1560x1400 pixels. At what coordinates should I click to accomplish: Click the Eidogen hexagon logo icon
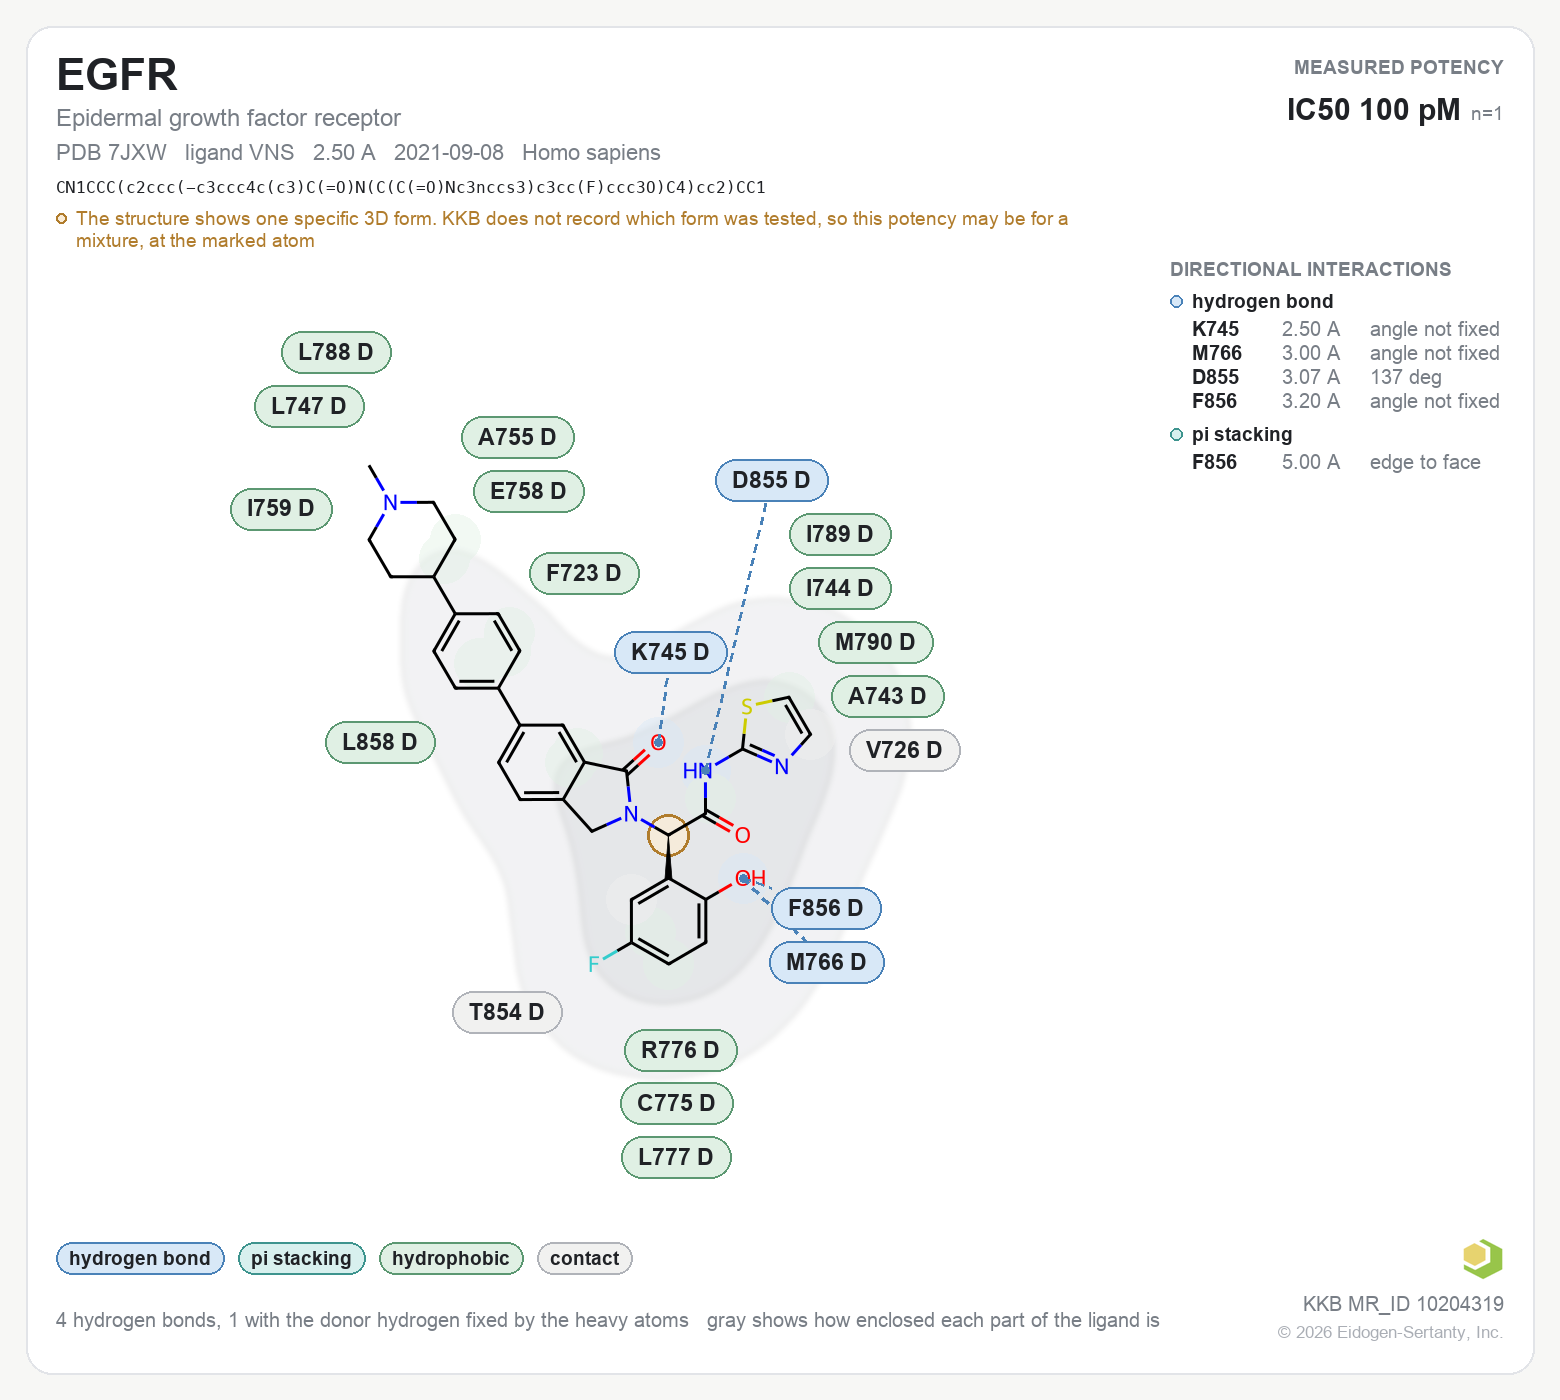click(1482, 1258)
